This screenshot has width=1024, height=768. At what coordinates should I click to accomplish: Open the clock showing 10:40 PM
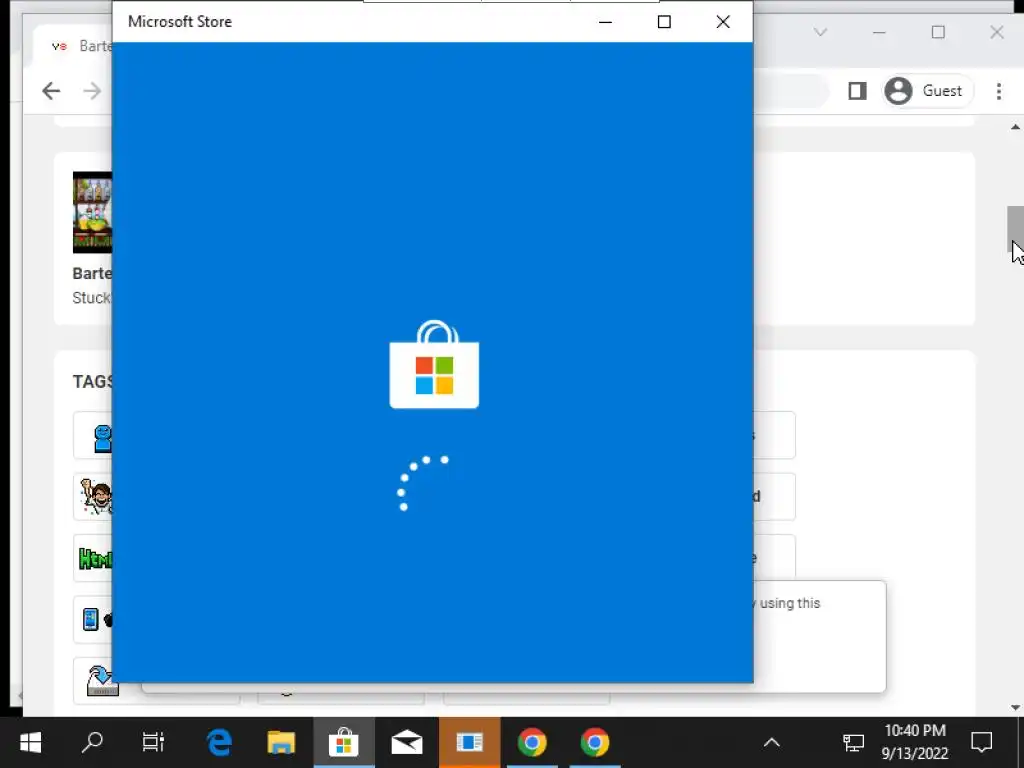pyautogui.click(x=915, y=742)
